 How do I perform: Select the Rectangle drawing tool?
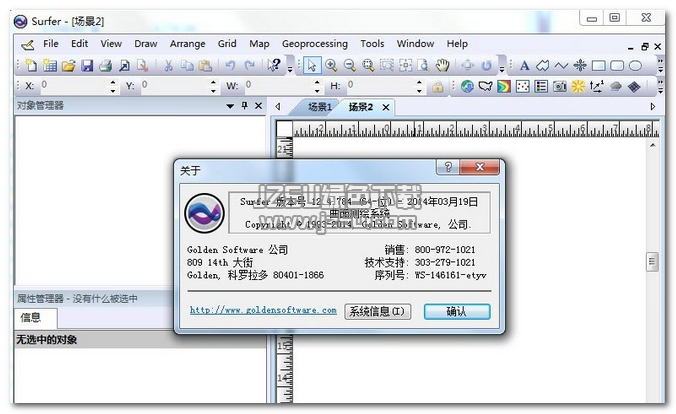[598, 66]
